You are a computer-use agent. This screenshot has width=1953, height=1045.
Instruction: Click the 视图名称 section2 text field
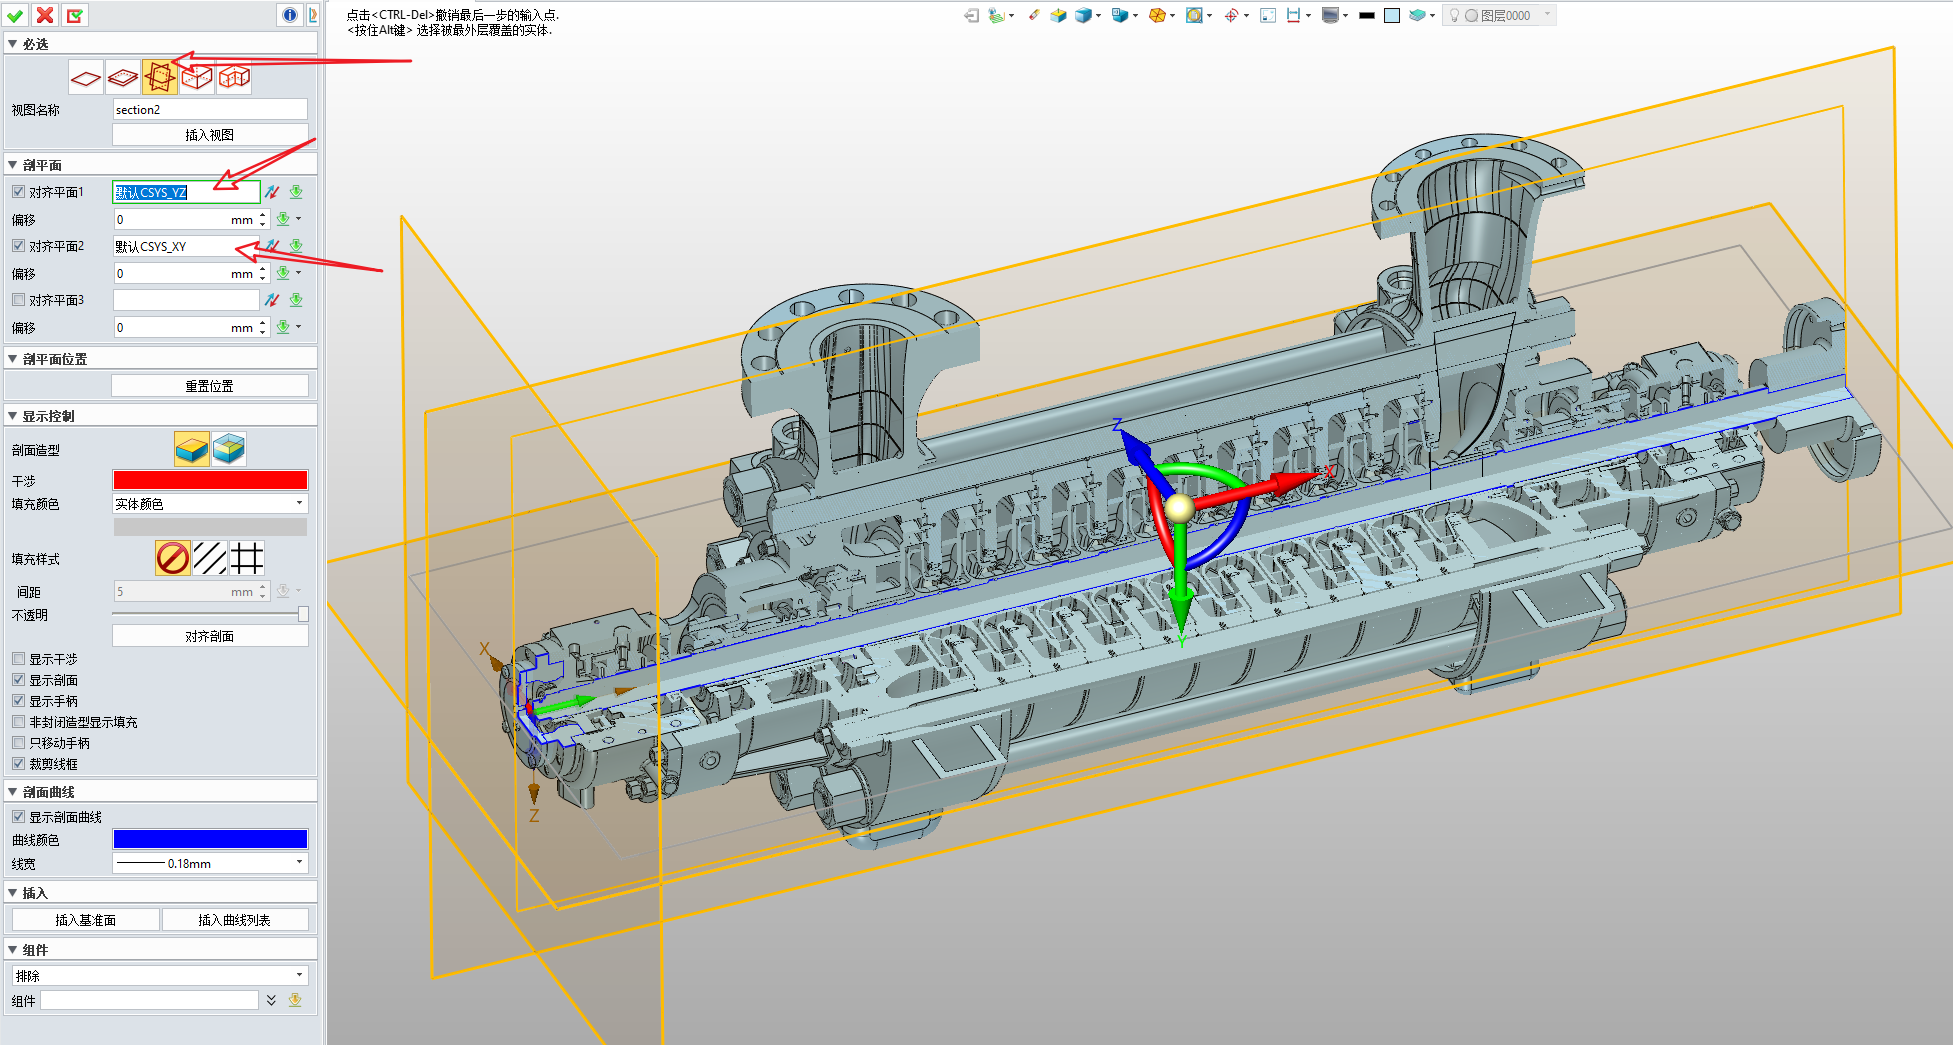tap(210, 110)
